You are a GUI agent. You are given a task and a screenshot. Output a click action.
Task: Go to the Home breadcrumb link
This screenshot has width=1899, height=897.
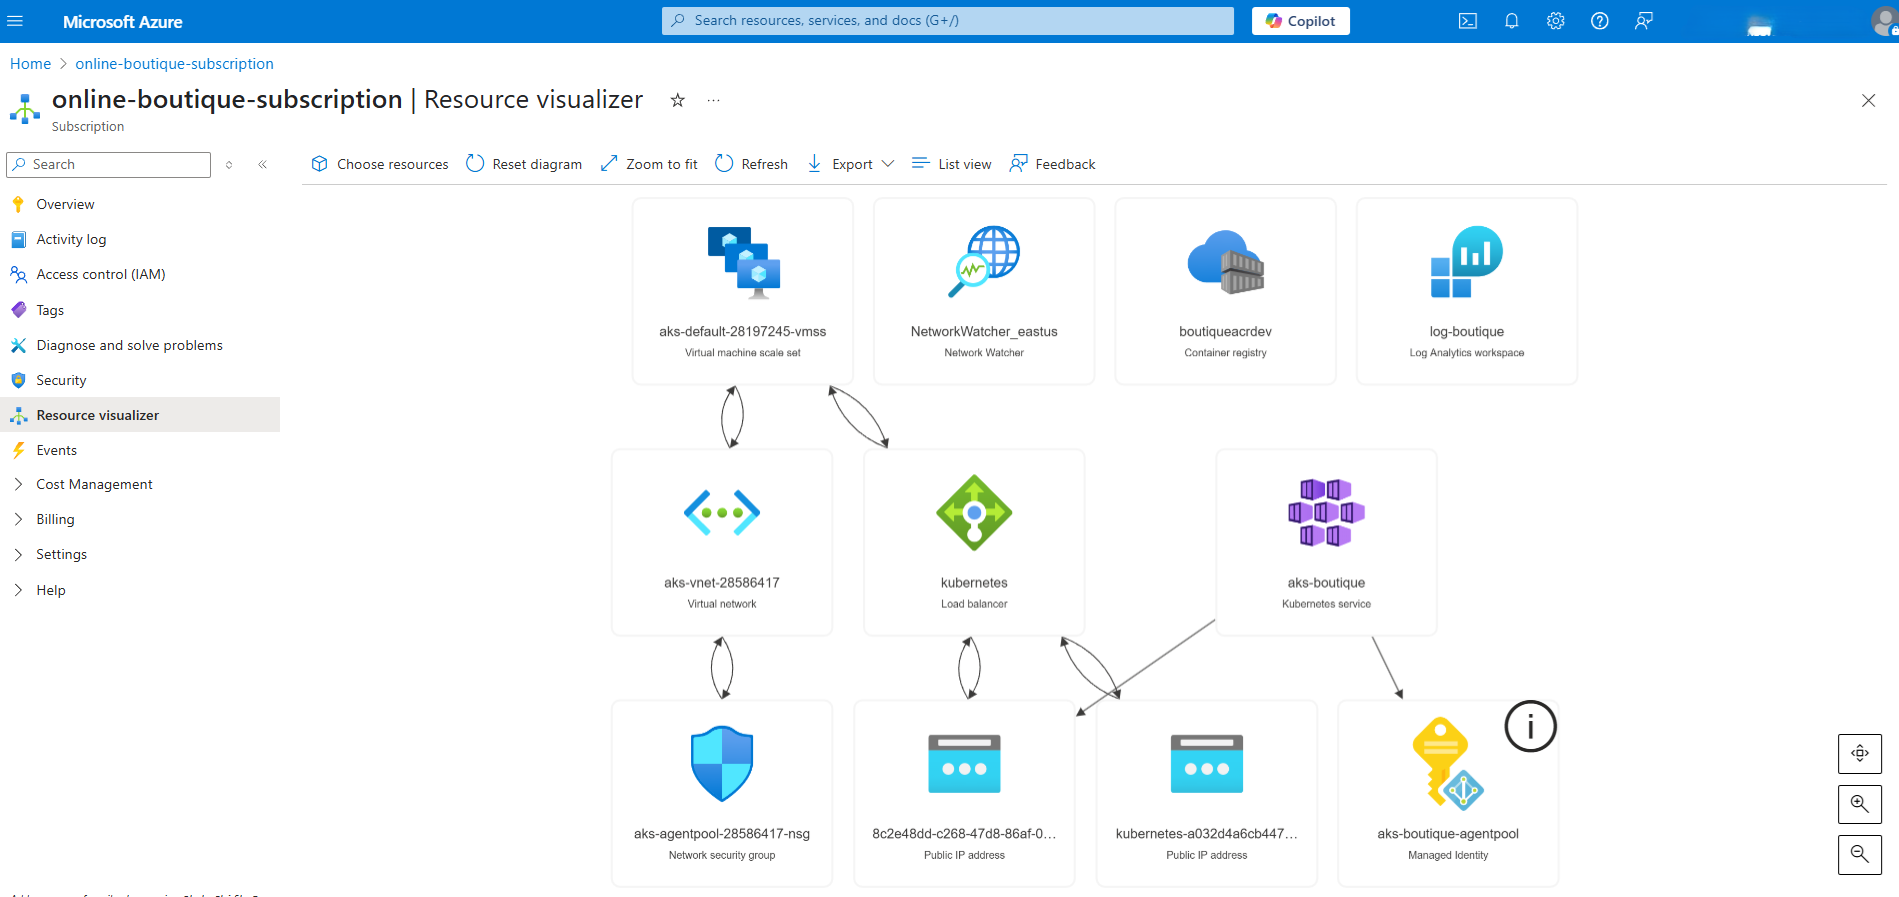(x=31, y=64)
